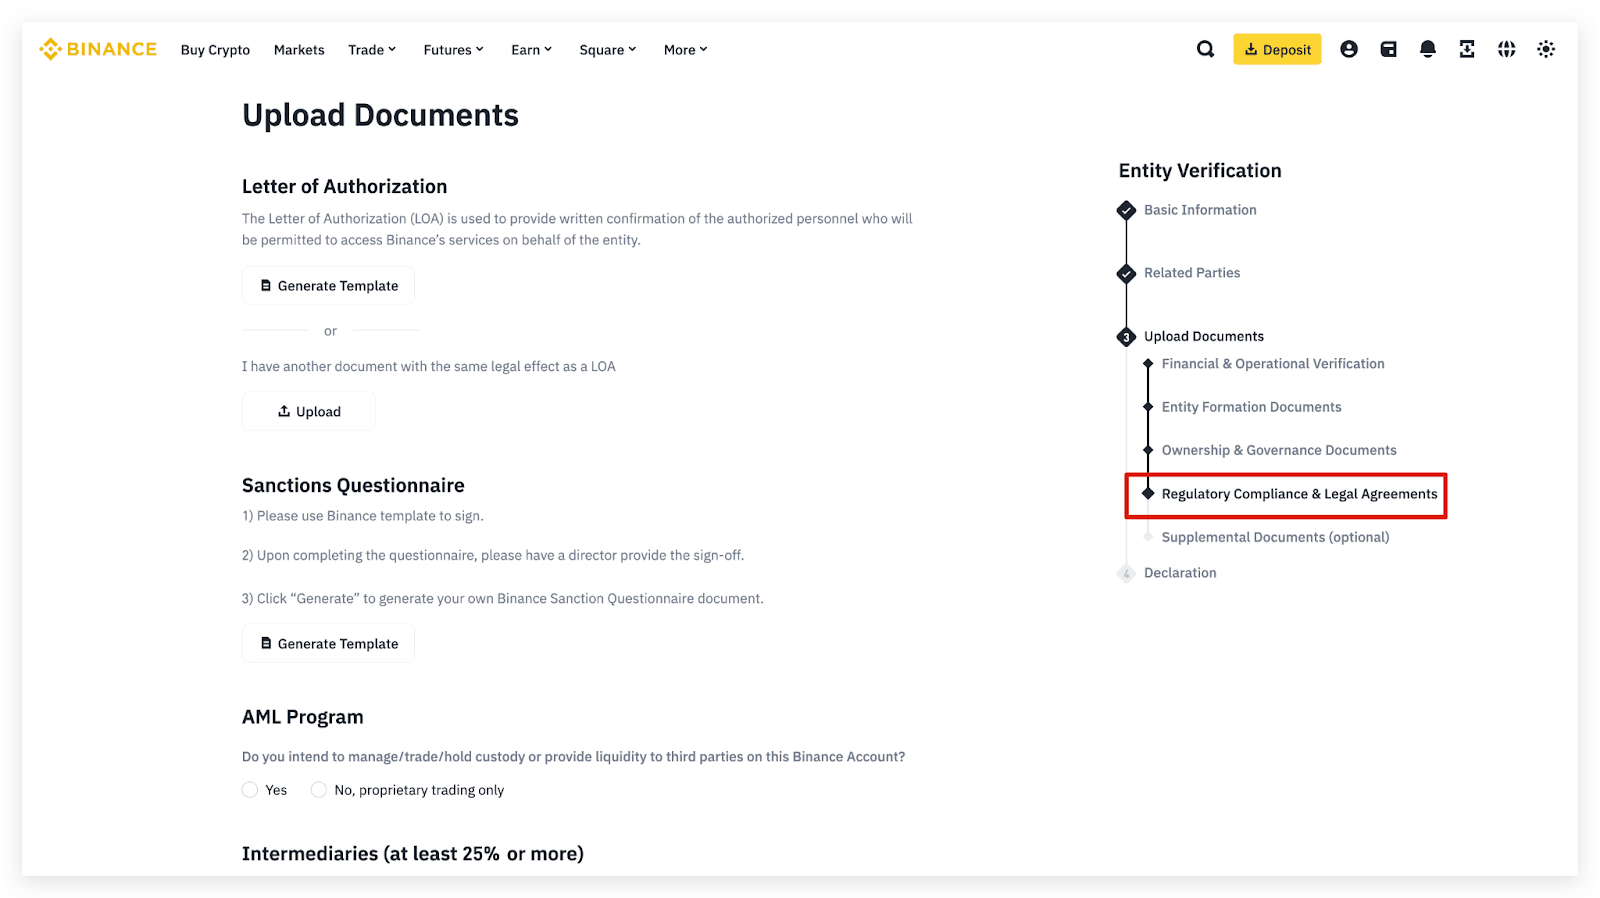Select Yes for AML Program
The width and height of the screenshot is (1600, 898).
pyautogui.click(x=250, y=790)
